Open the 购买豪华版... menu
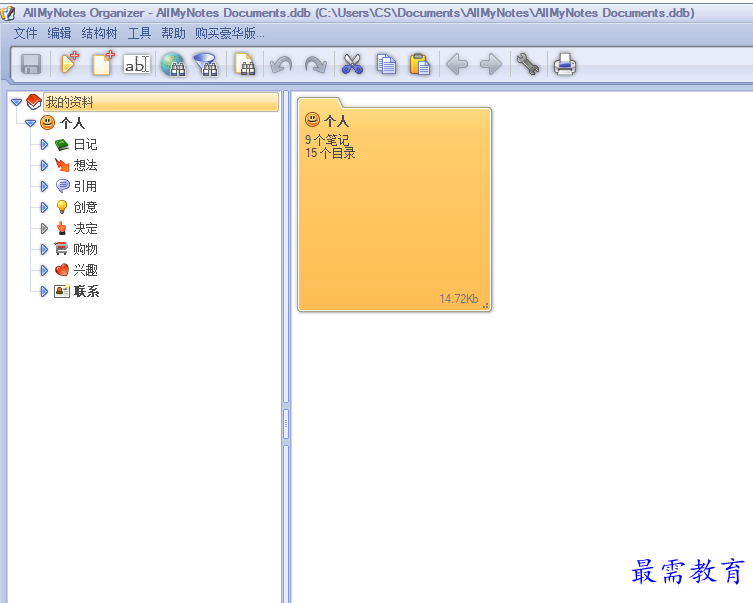 tap(230, 33)
